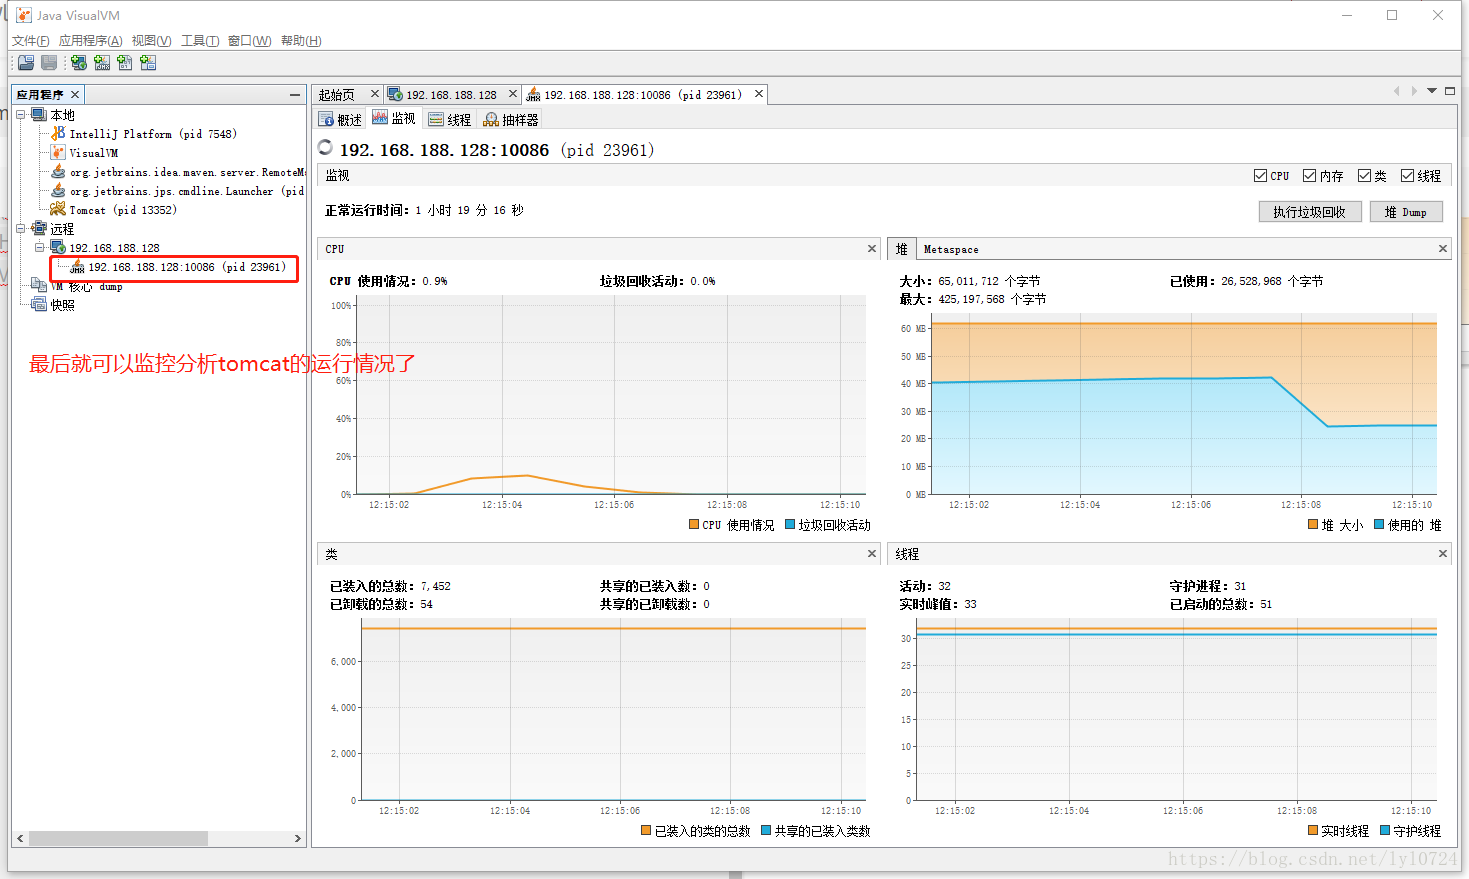Click the 守护线程 legend swatch

coord(1385,830)
